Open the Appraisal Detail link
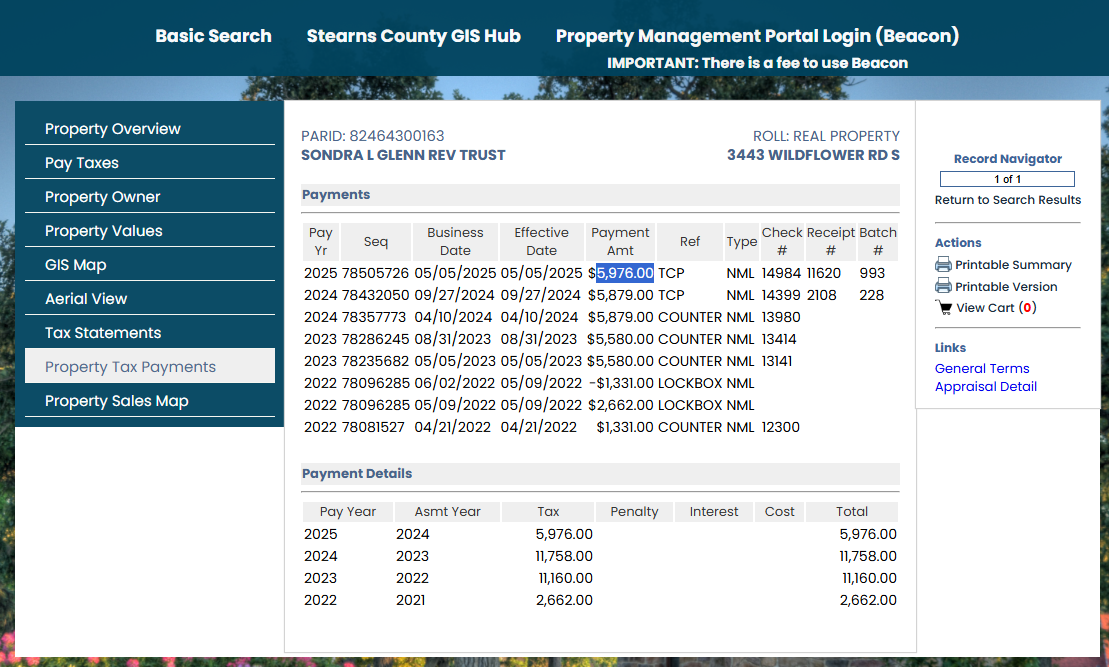Viewport: 1109px width, 667px height. tap(985, 387)
